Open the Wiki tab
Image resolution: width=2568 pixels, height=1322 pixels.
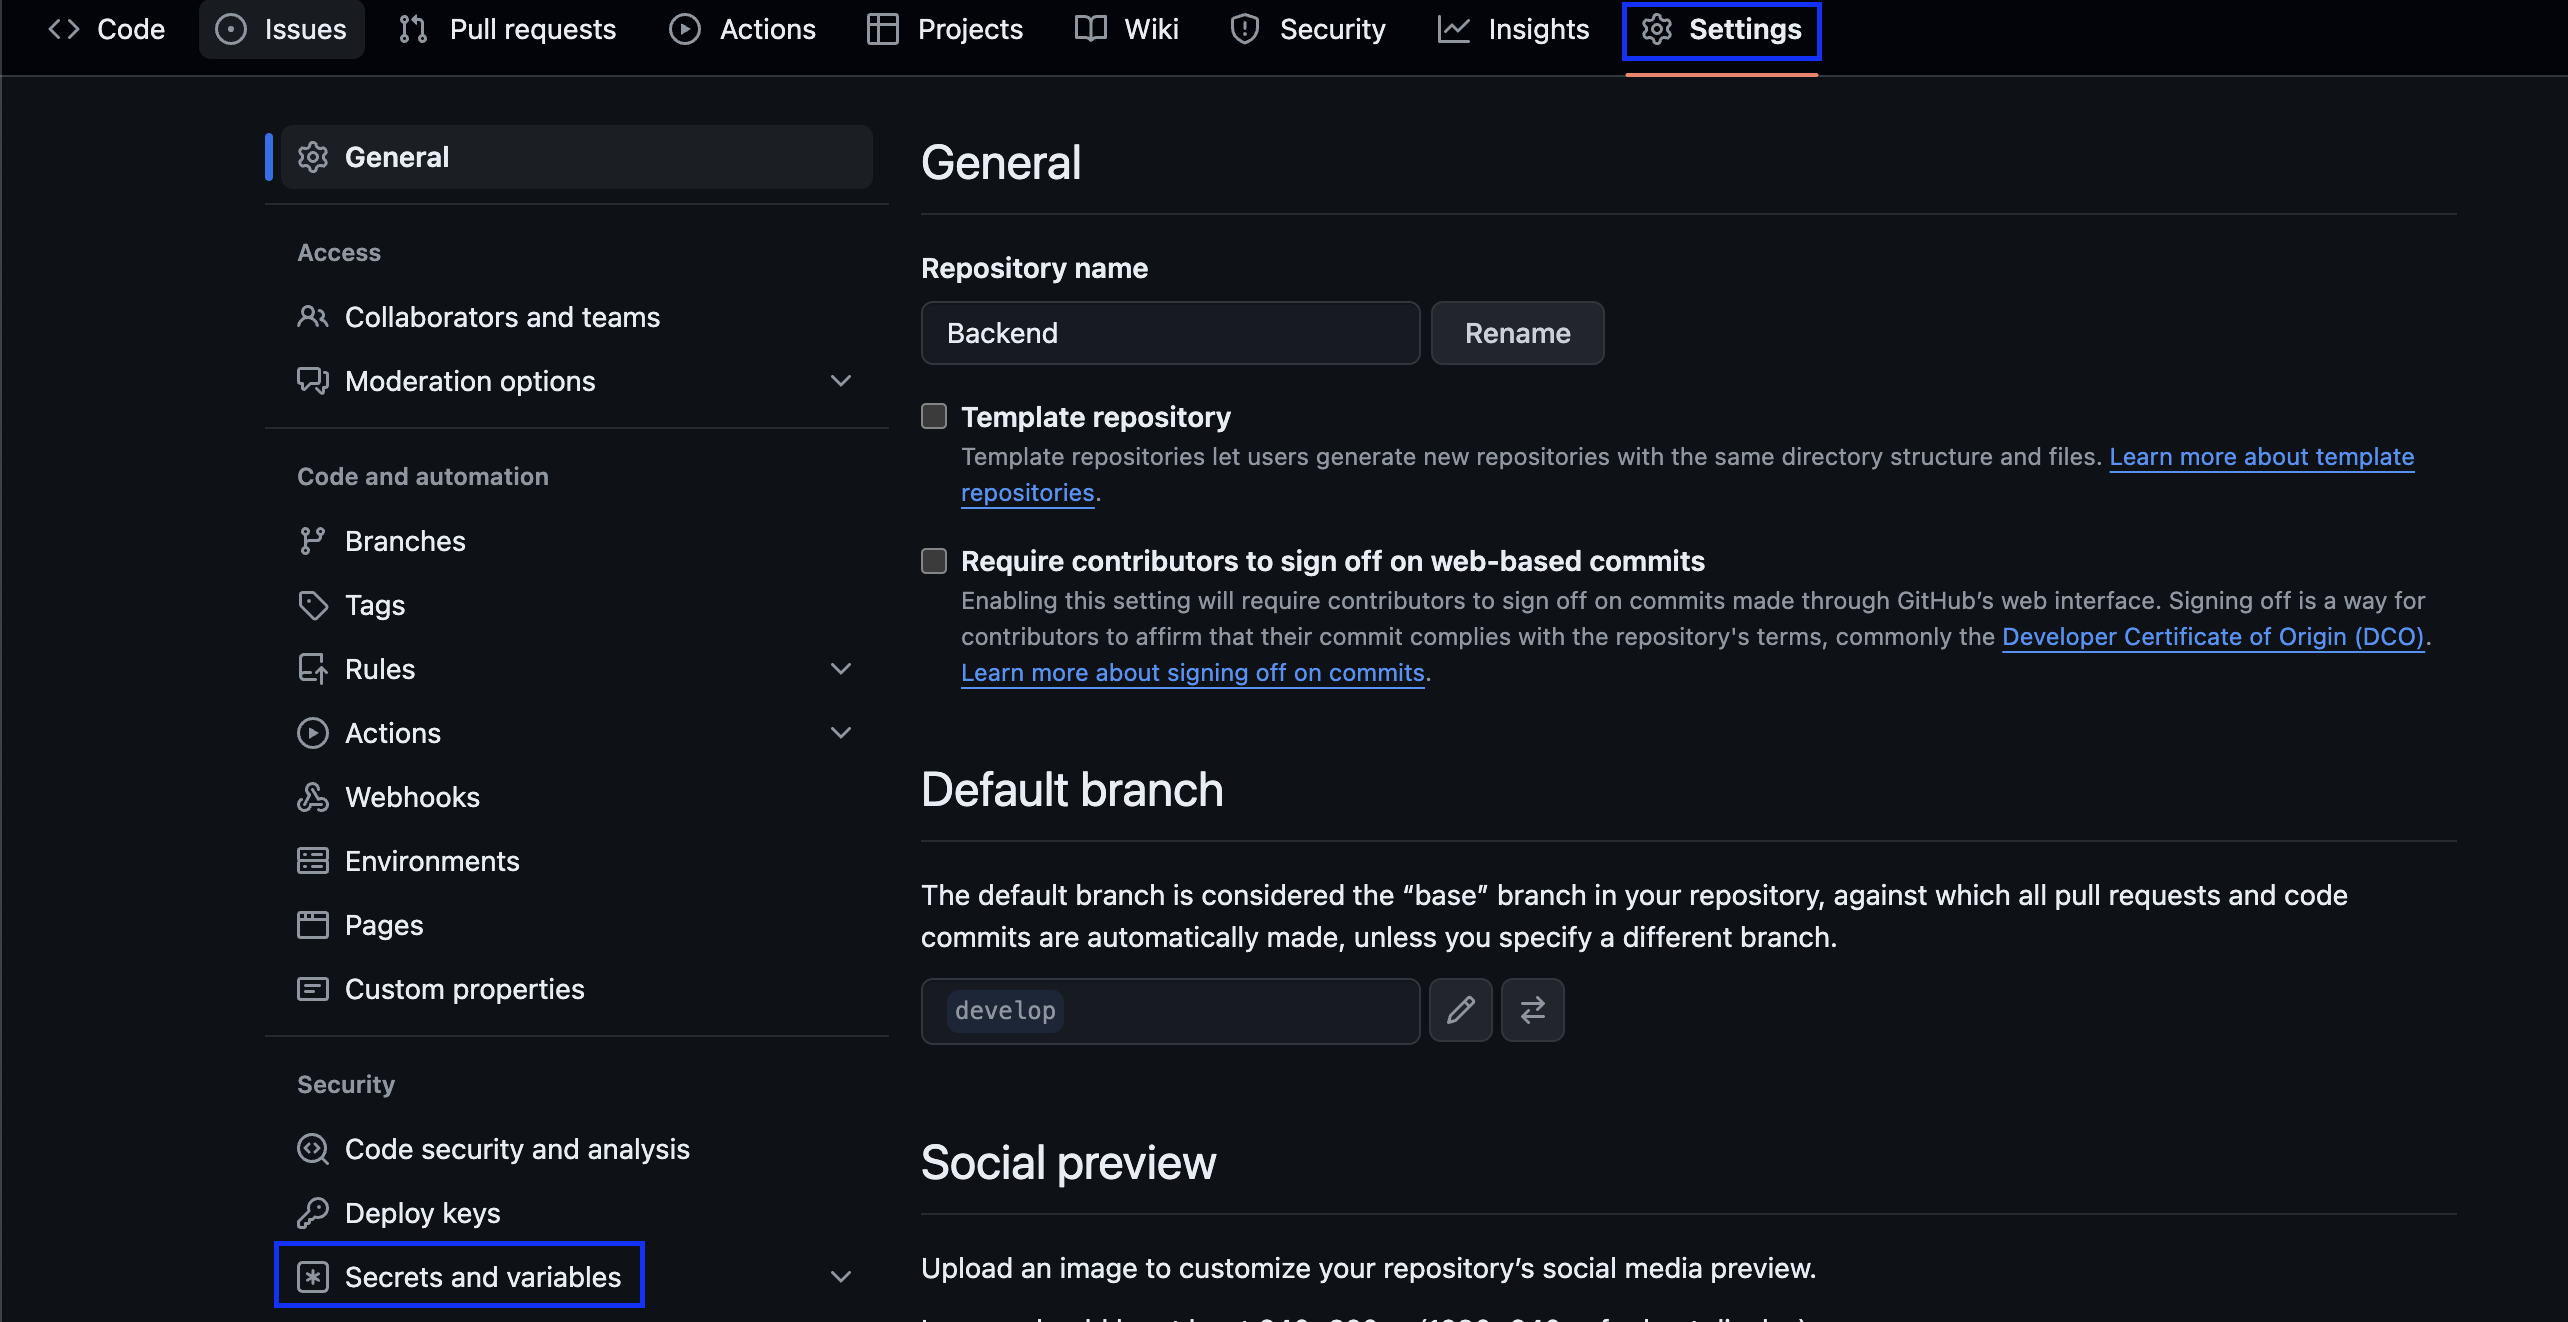(x=1127, y=29)
